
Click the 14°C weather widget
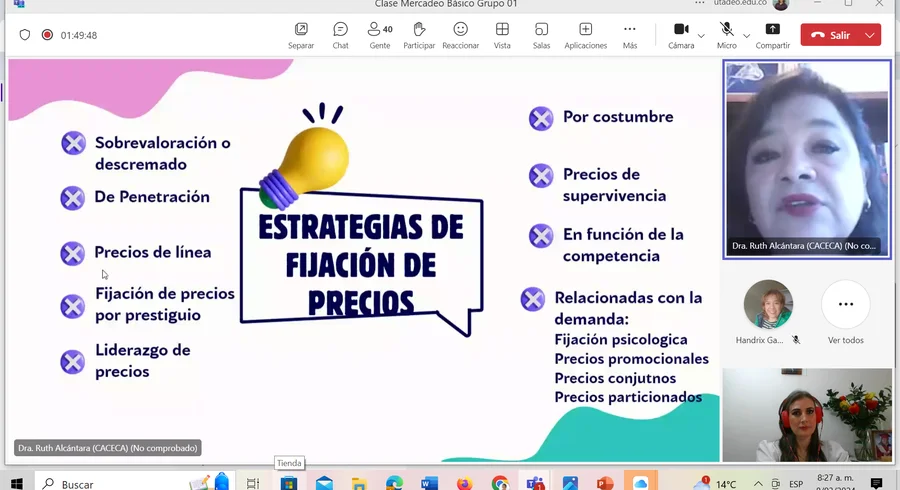click(715, 484)
